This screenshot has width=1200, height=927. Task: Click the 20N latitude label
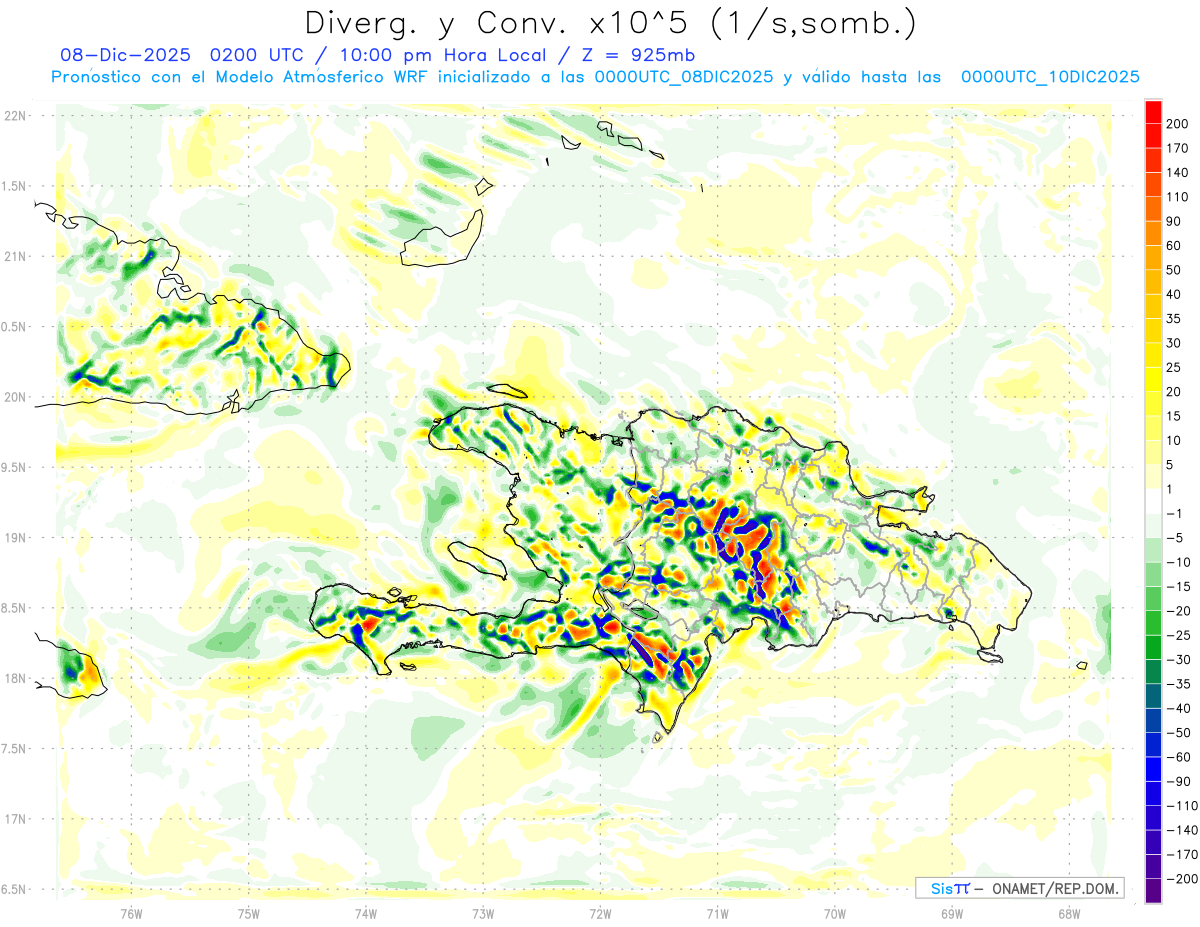tap(14, 397)
